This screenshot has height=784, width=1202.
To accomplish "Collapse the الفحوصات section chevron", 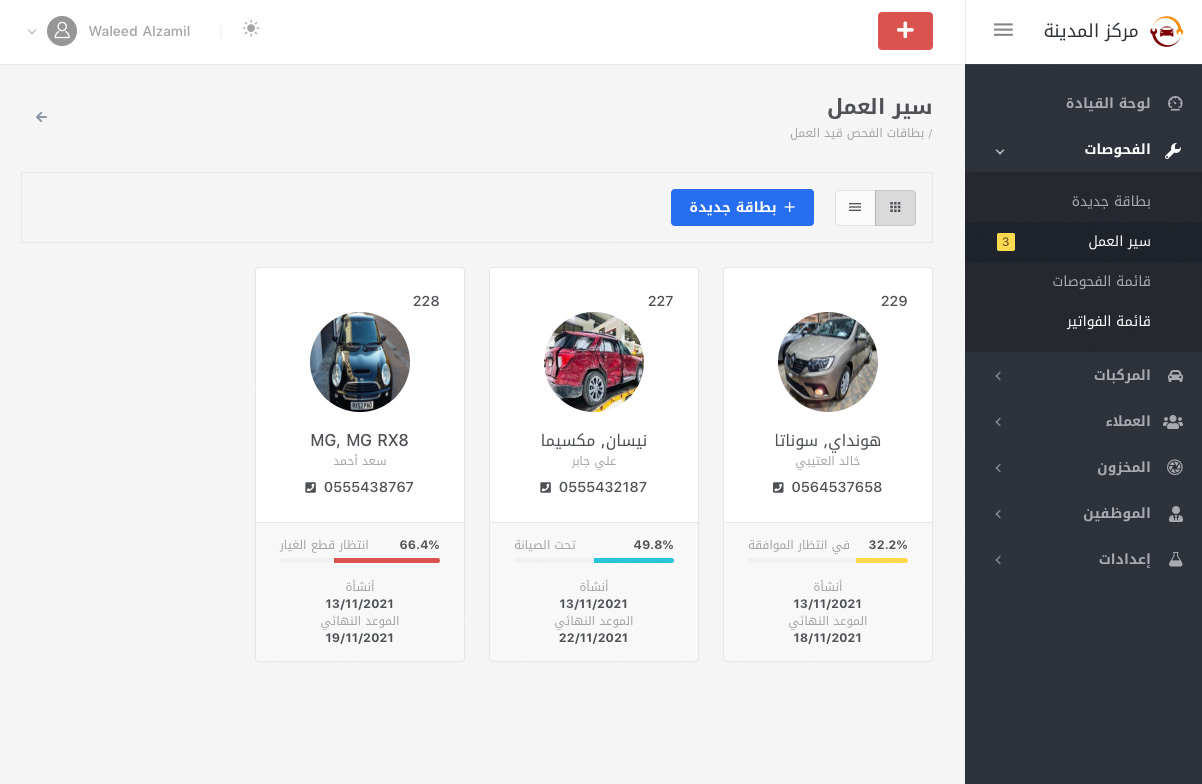I will tap(999, 151).
